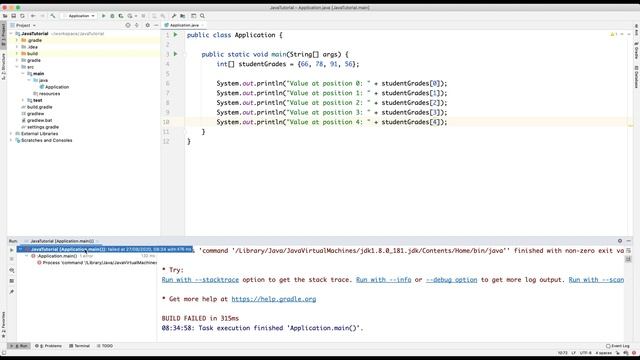This screenshot has height=360, width=640.
Task: Minimize the Run tool window
Action: pos(629,241)
